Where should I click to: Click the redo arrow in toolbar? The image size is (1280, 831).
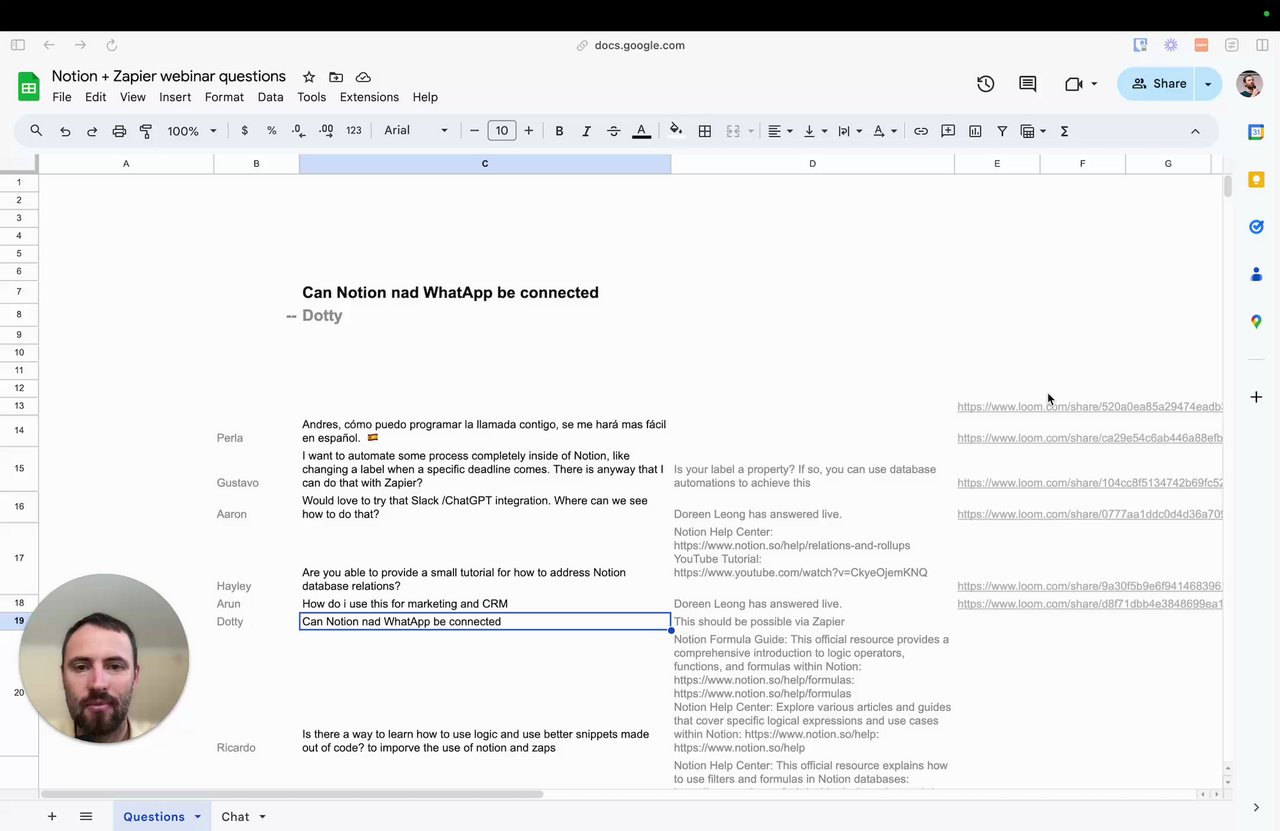click(x=92, y=131)
